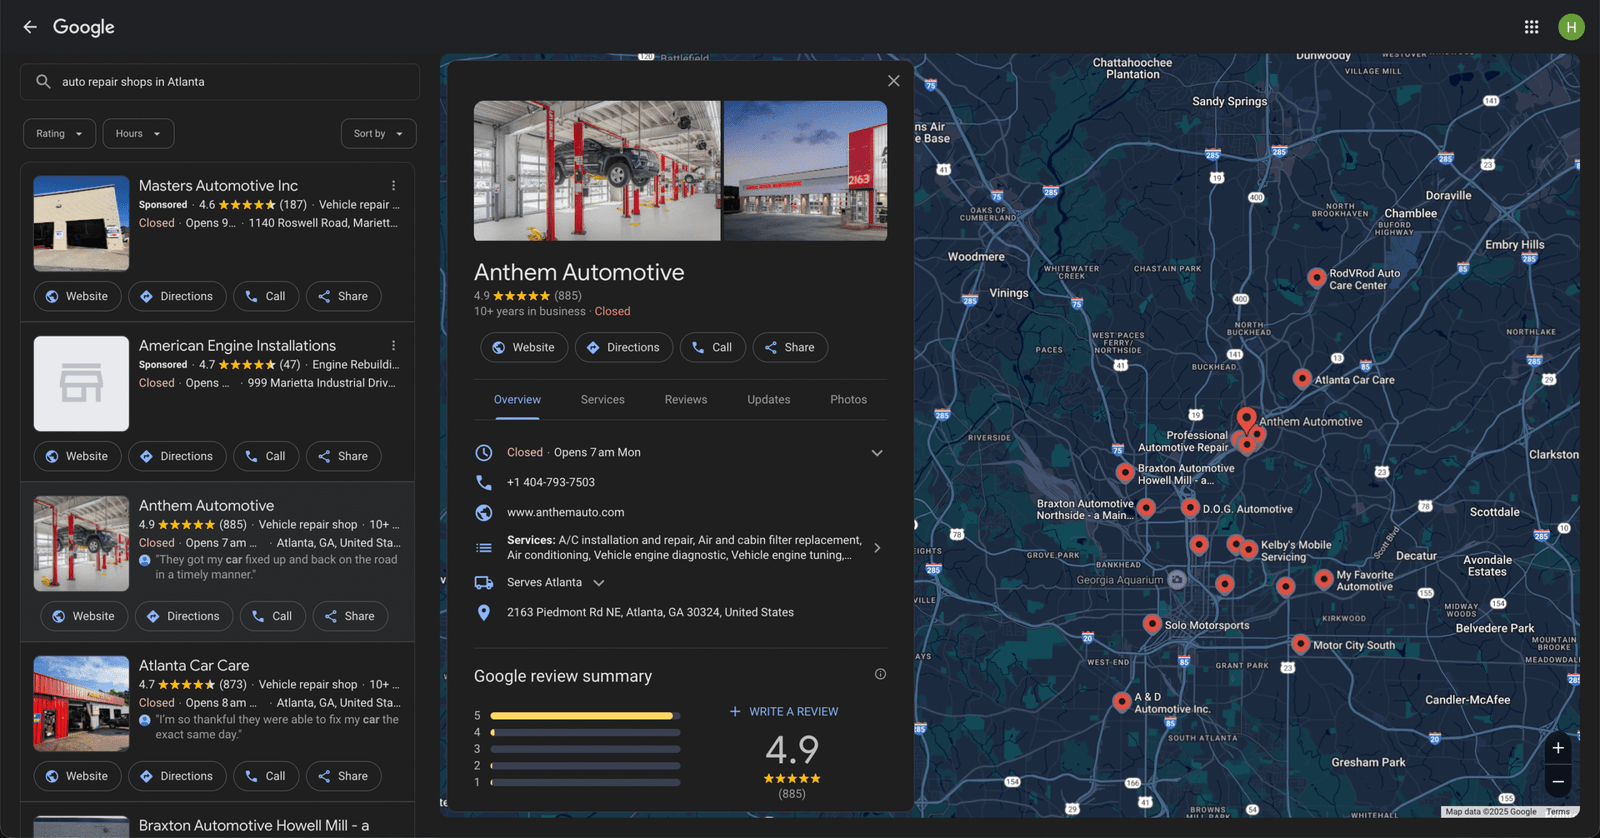Open the Hours filter dropdown

[x=138, y=134]
